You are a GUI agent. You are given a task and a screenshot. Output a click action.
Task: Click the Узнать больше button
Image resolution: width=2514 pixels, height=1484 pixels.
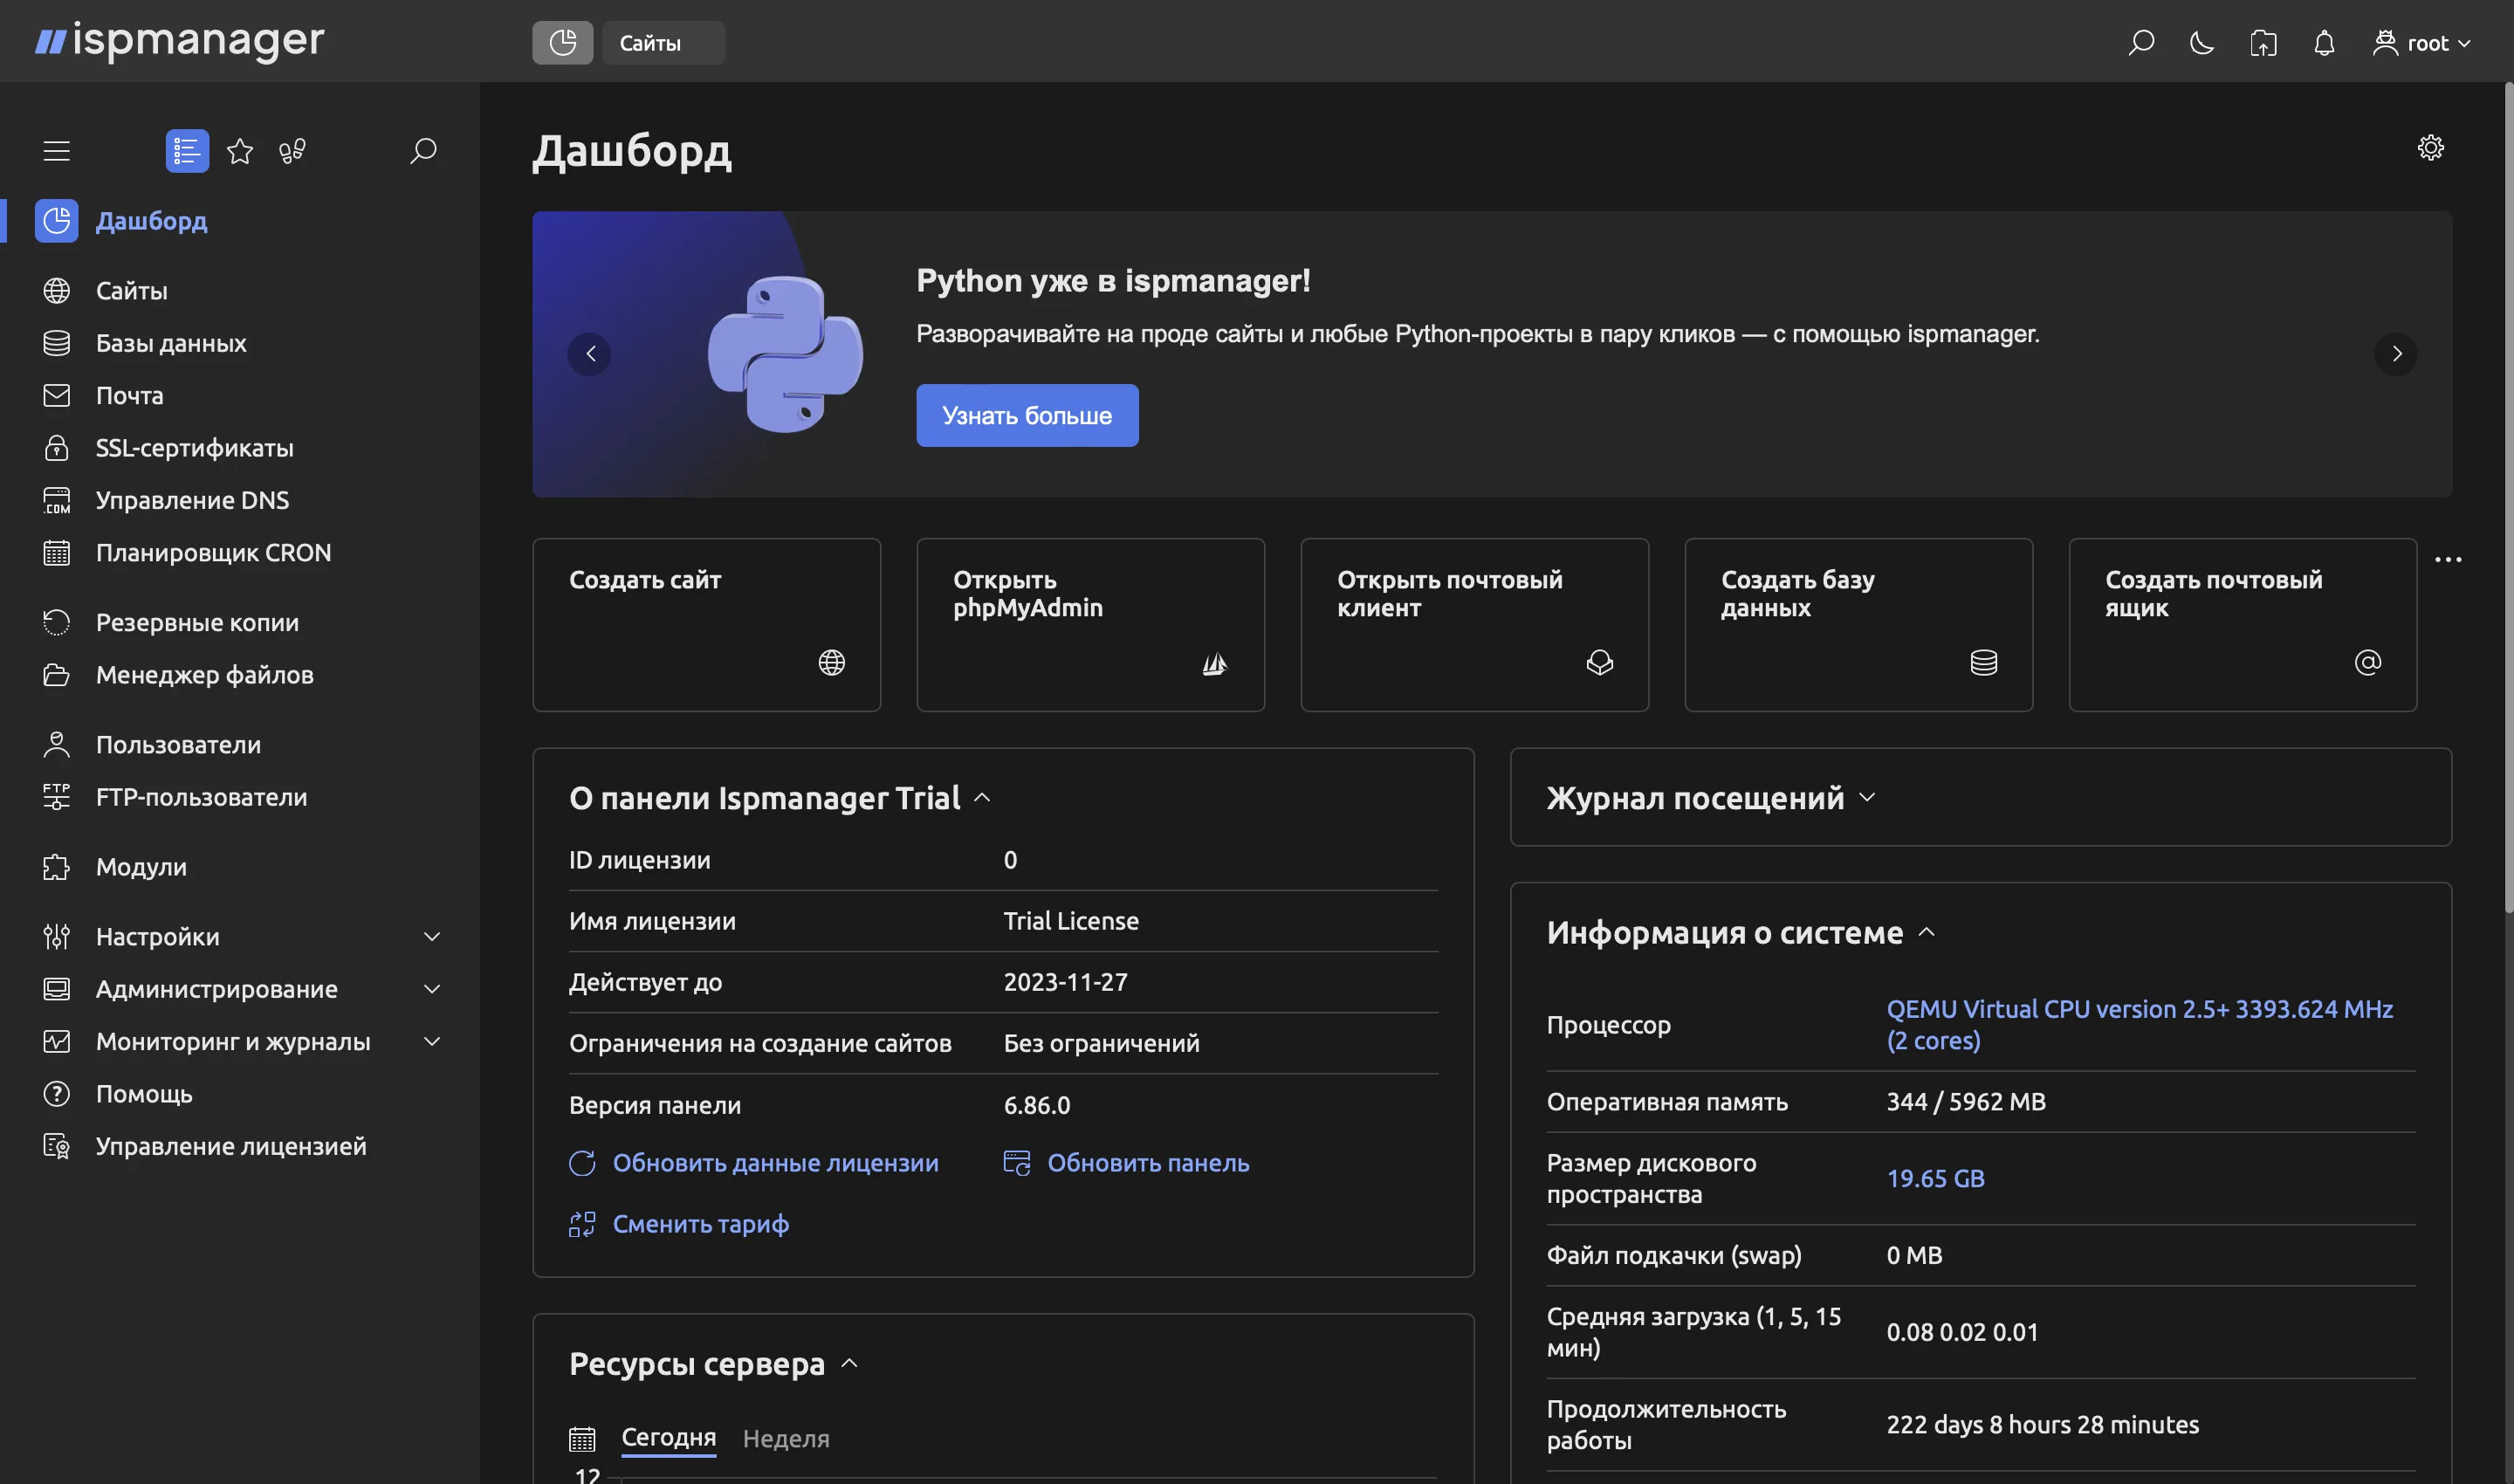[x=1027, y=415]
